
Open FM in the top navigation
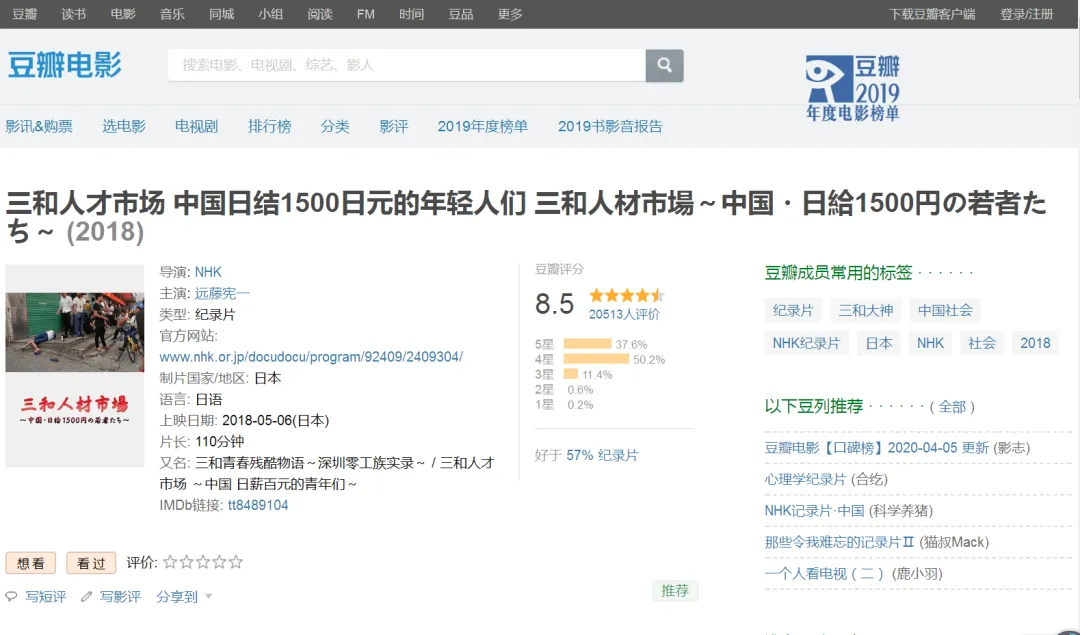366,14
